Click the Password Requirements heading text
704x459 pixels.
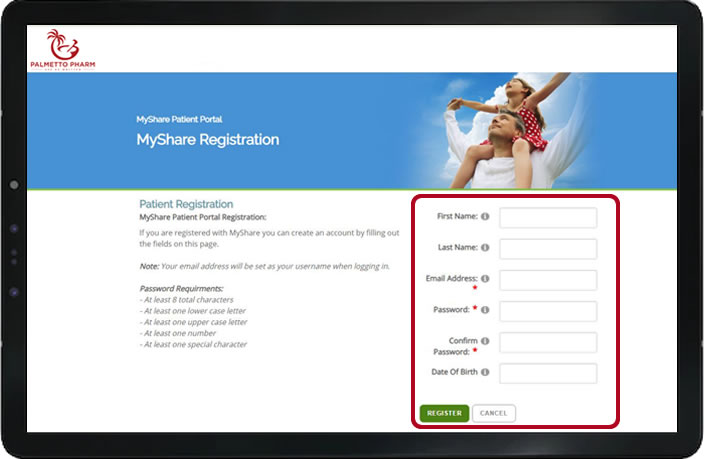click(x=184, y=290)
